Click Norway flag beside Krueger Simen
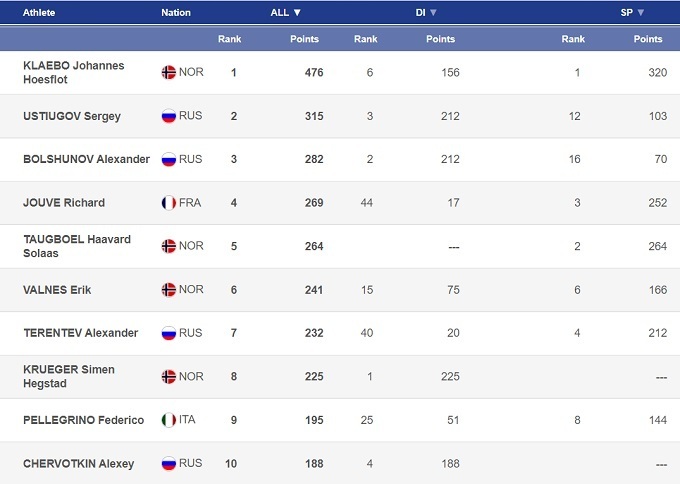Viewport: 680px width, 484px height. 168,376
